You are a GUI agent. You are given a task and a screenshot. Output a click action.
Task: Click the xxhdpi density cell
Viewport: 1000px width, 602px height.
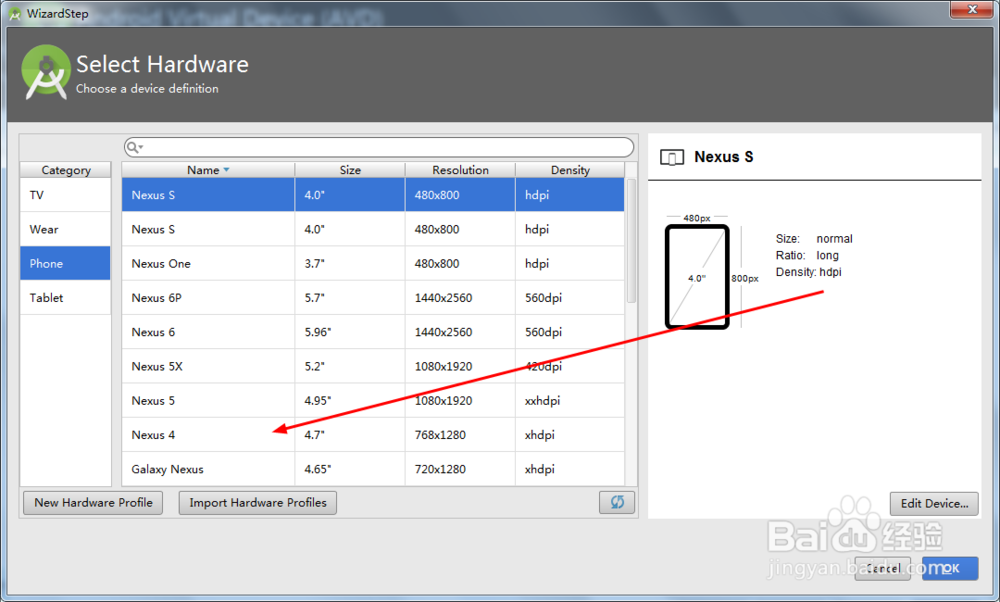point(570,400)
